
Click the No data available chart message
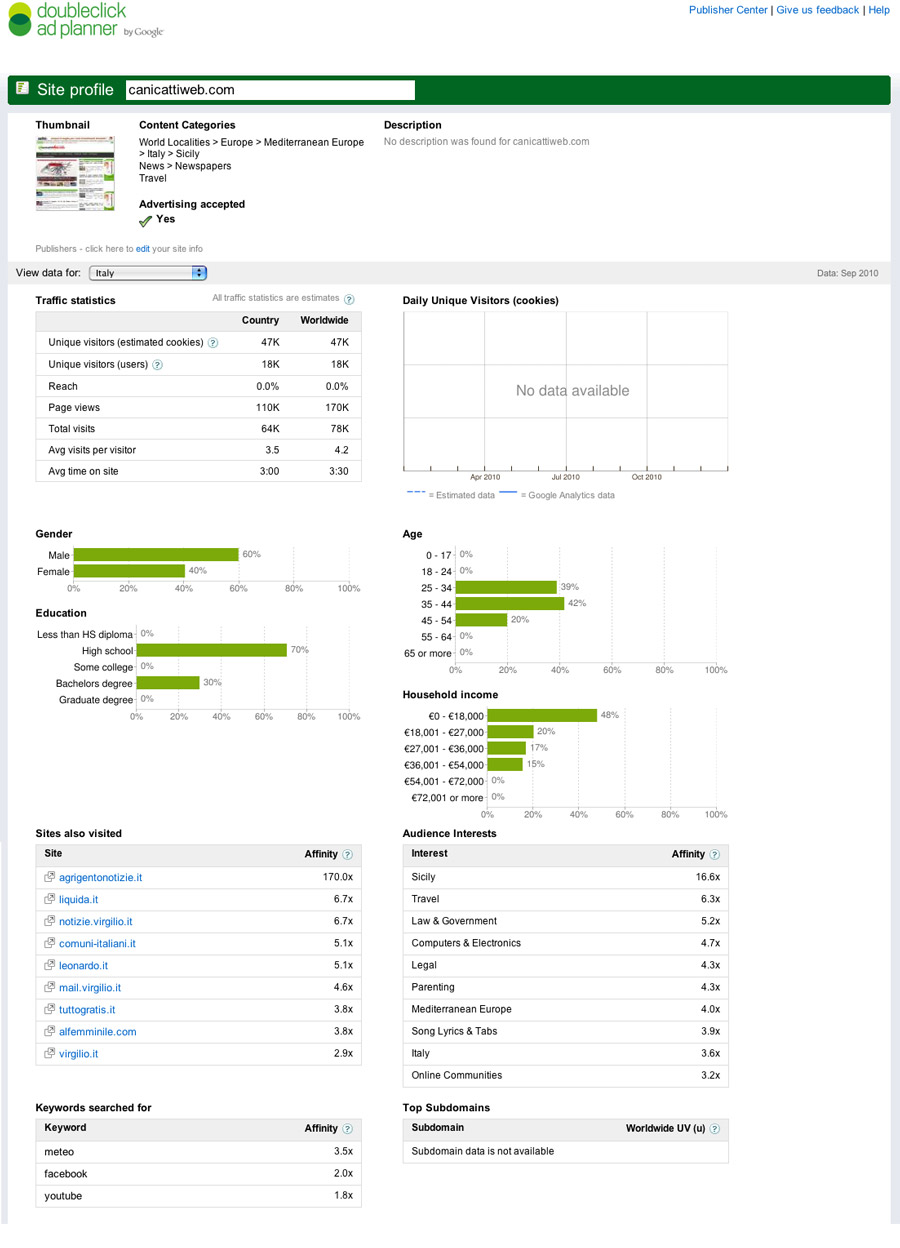click(x=572, y=391)
